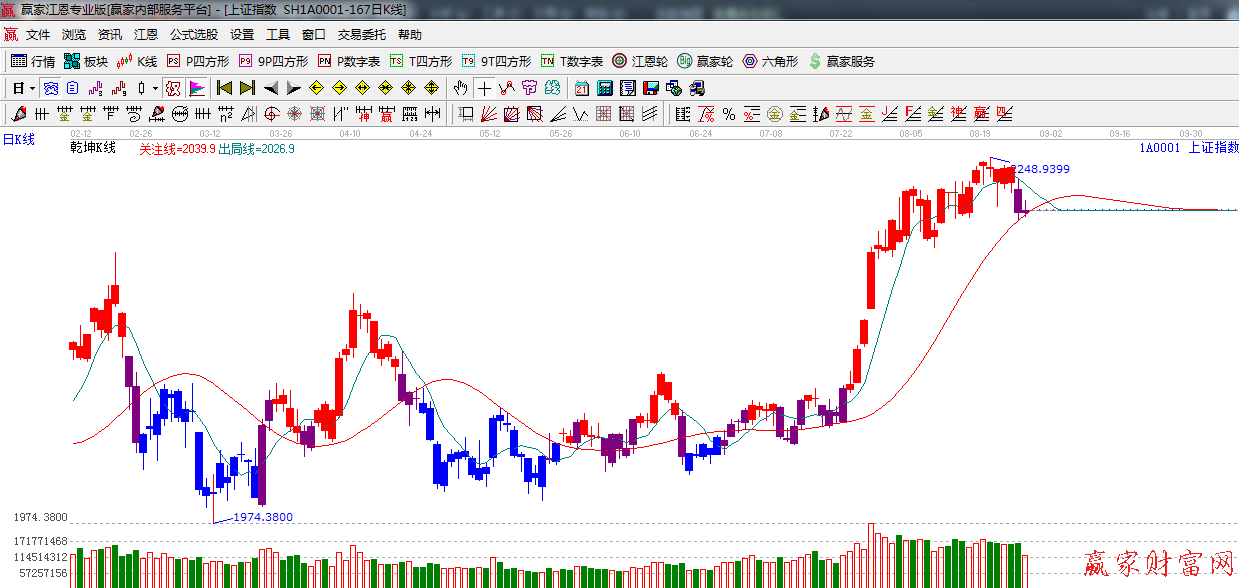Click the red floppy disk save icon
The height and width of the screenshot is (588, 1239).
pyautogui.click(x=651, y=88)
